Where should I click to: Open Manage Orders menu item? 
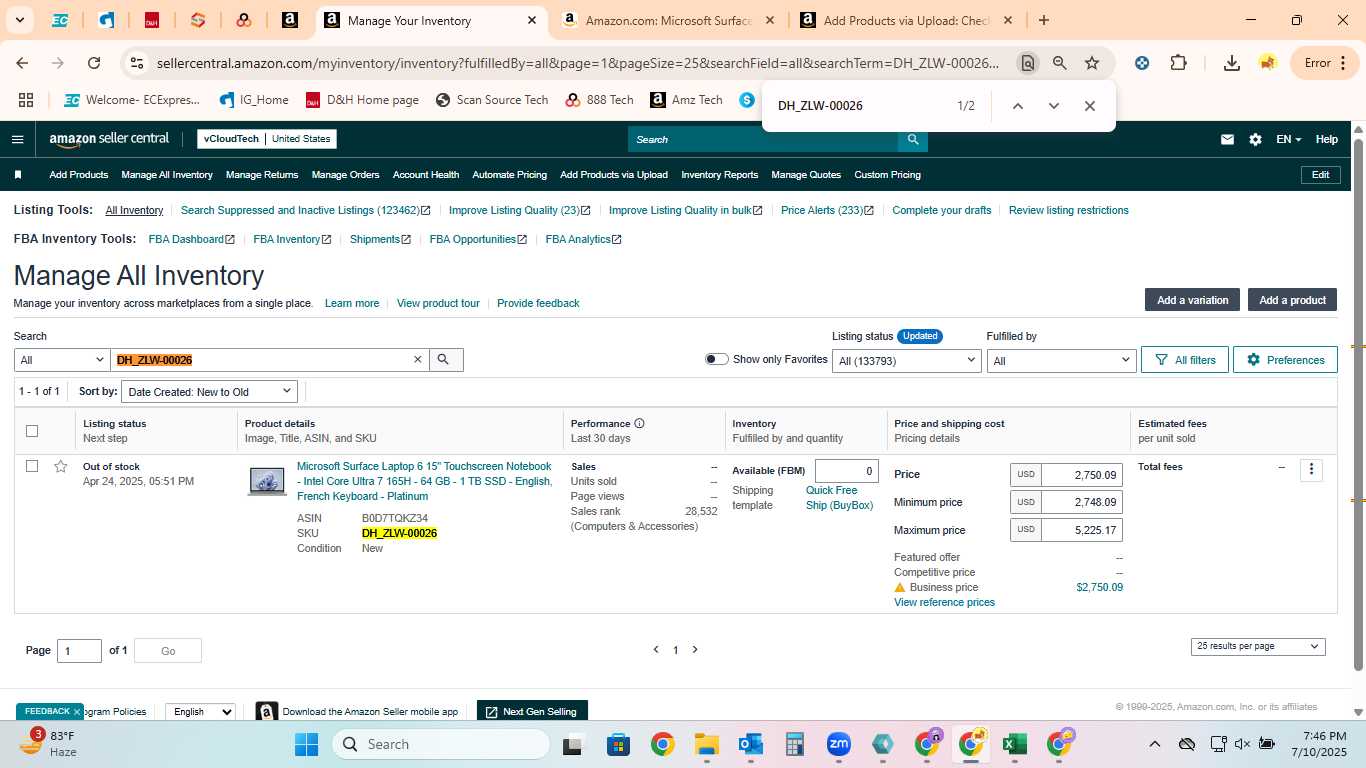coord(345,174)
